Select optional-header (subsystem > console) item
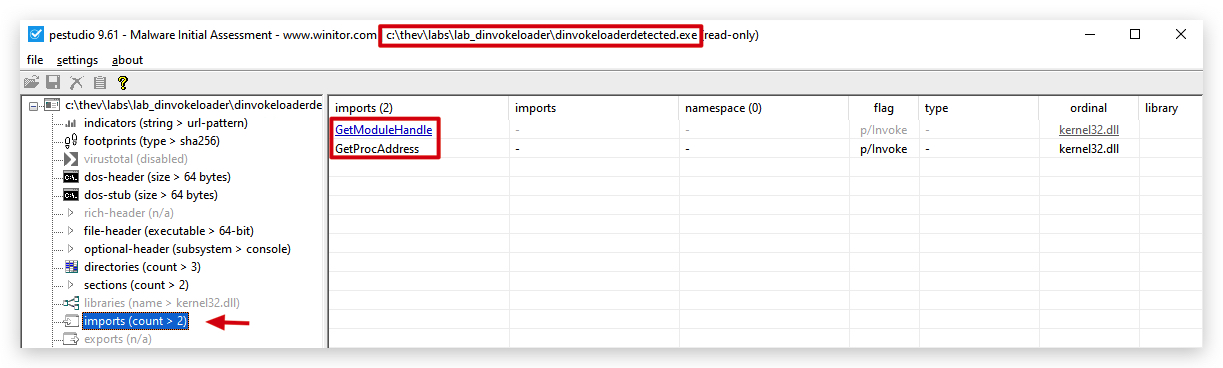The image size is (1223, 368). pos(187,249)
